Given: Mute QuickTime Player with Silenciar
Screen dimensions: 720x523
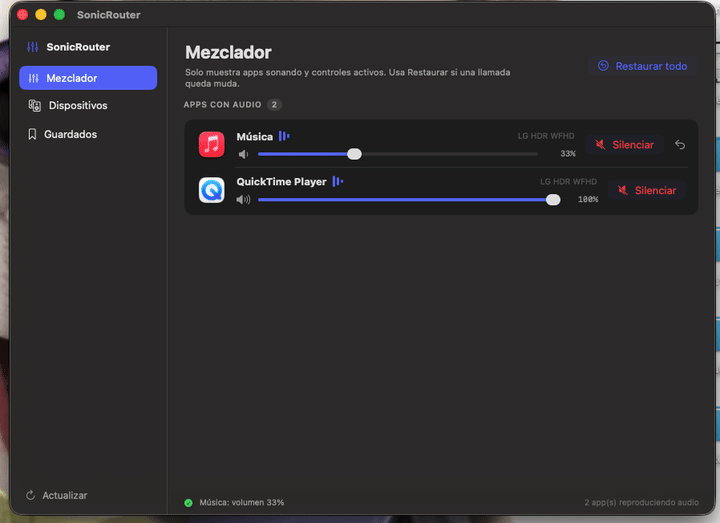Looking at the screenshot, I should 647,190.
